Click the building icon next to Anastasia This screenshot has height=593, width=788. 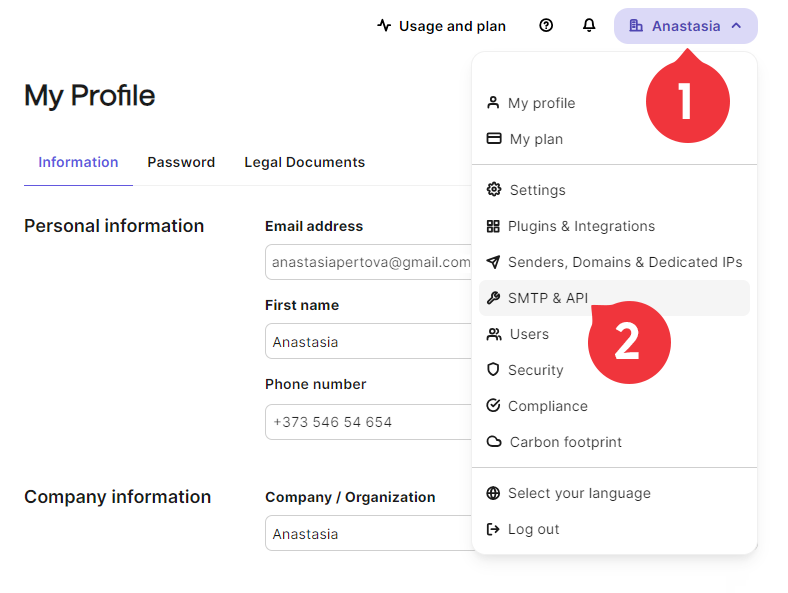click(x=636, y=25)
